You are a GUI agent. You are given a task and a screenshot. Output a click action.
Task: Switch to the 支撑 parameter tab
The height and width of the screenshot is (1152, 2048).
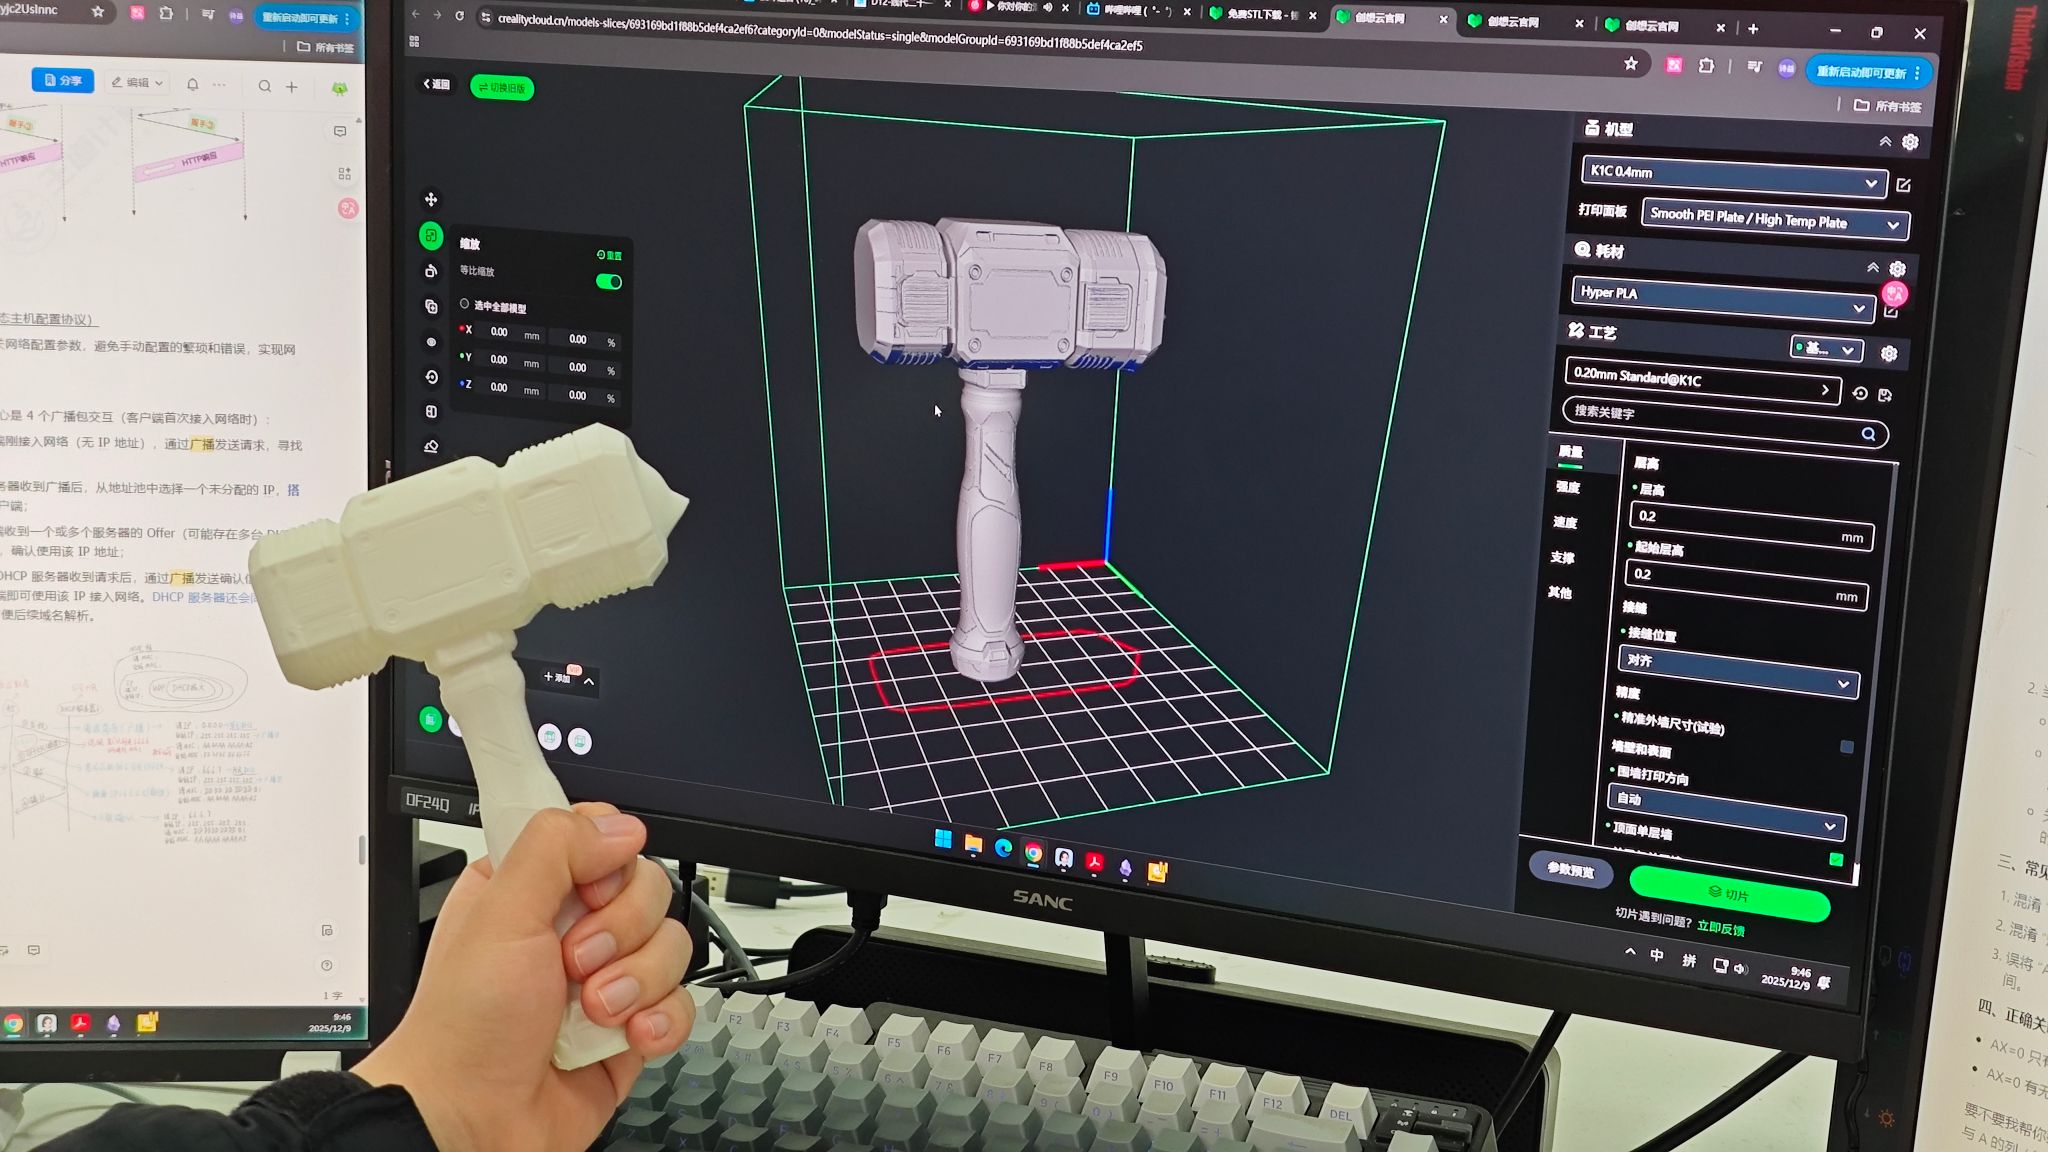click(1562, 557)
